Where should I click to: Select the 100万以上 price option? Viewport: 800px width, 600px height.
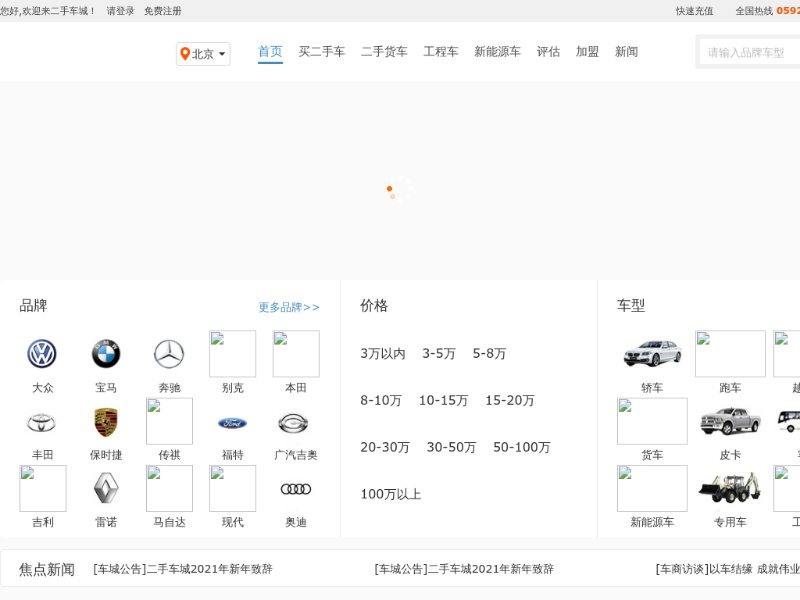coord(391,494)
